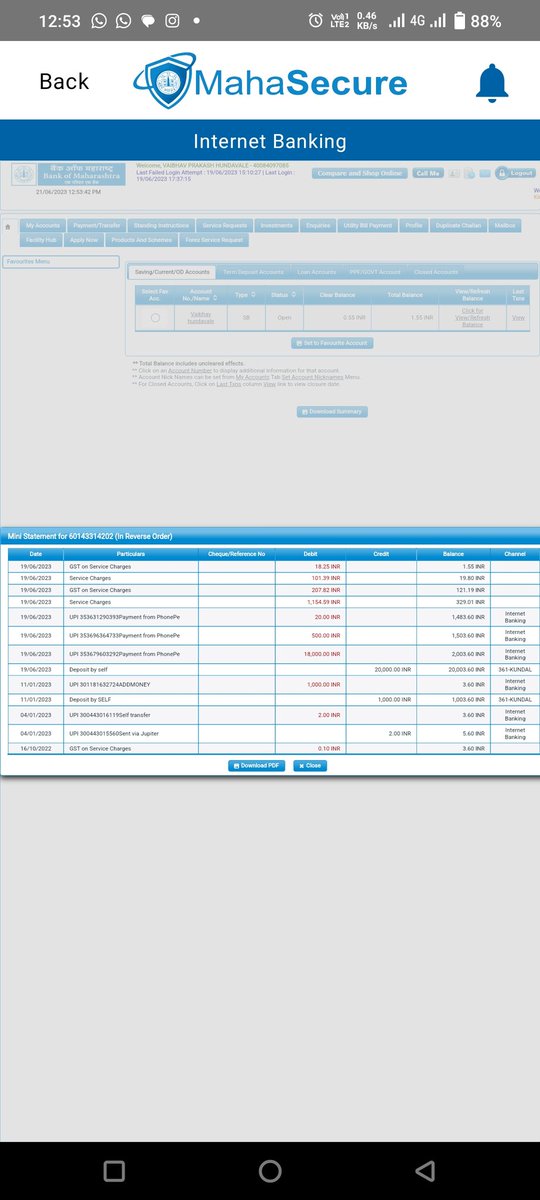Switch to Saving/Current/OD Accounts tab
This screenshot has height=1200, width=540.
click(x=172, y=272)
